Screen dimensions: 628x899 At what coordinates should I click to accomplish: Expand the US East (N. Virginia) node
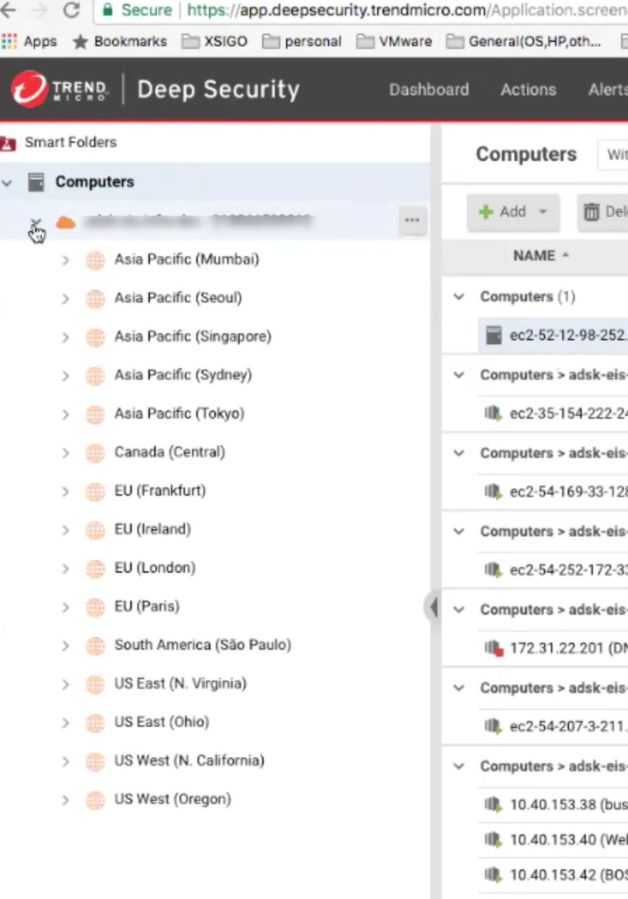[66, 685]
